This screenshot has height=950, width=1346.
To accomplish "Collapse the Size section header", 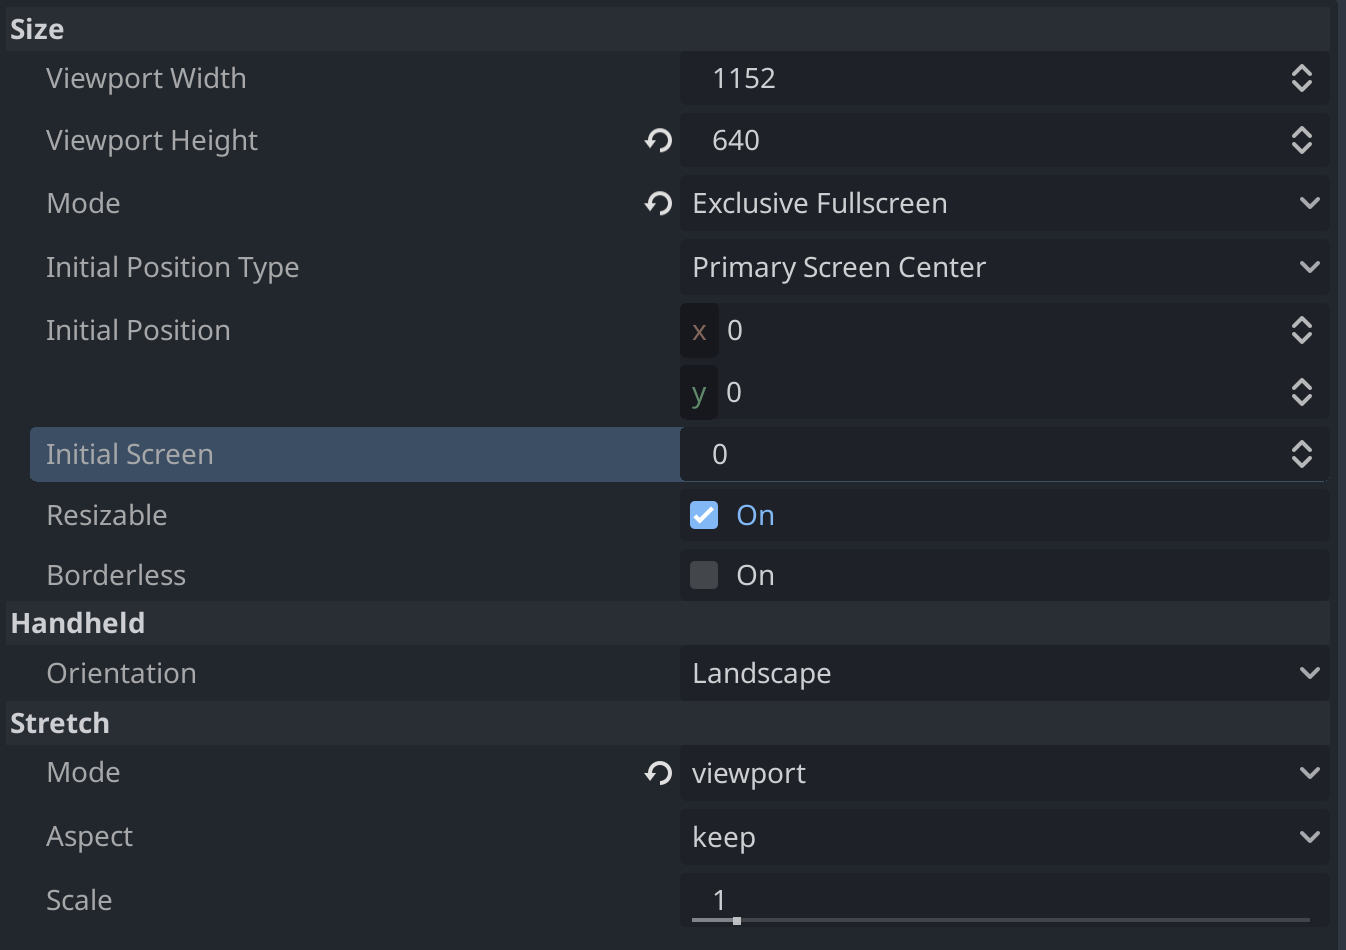I will 38,30.
